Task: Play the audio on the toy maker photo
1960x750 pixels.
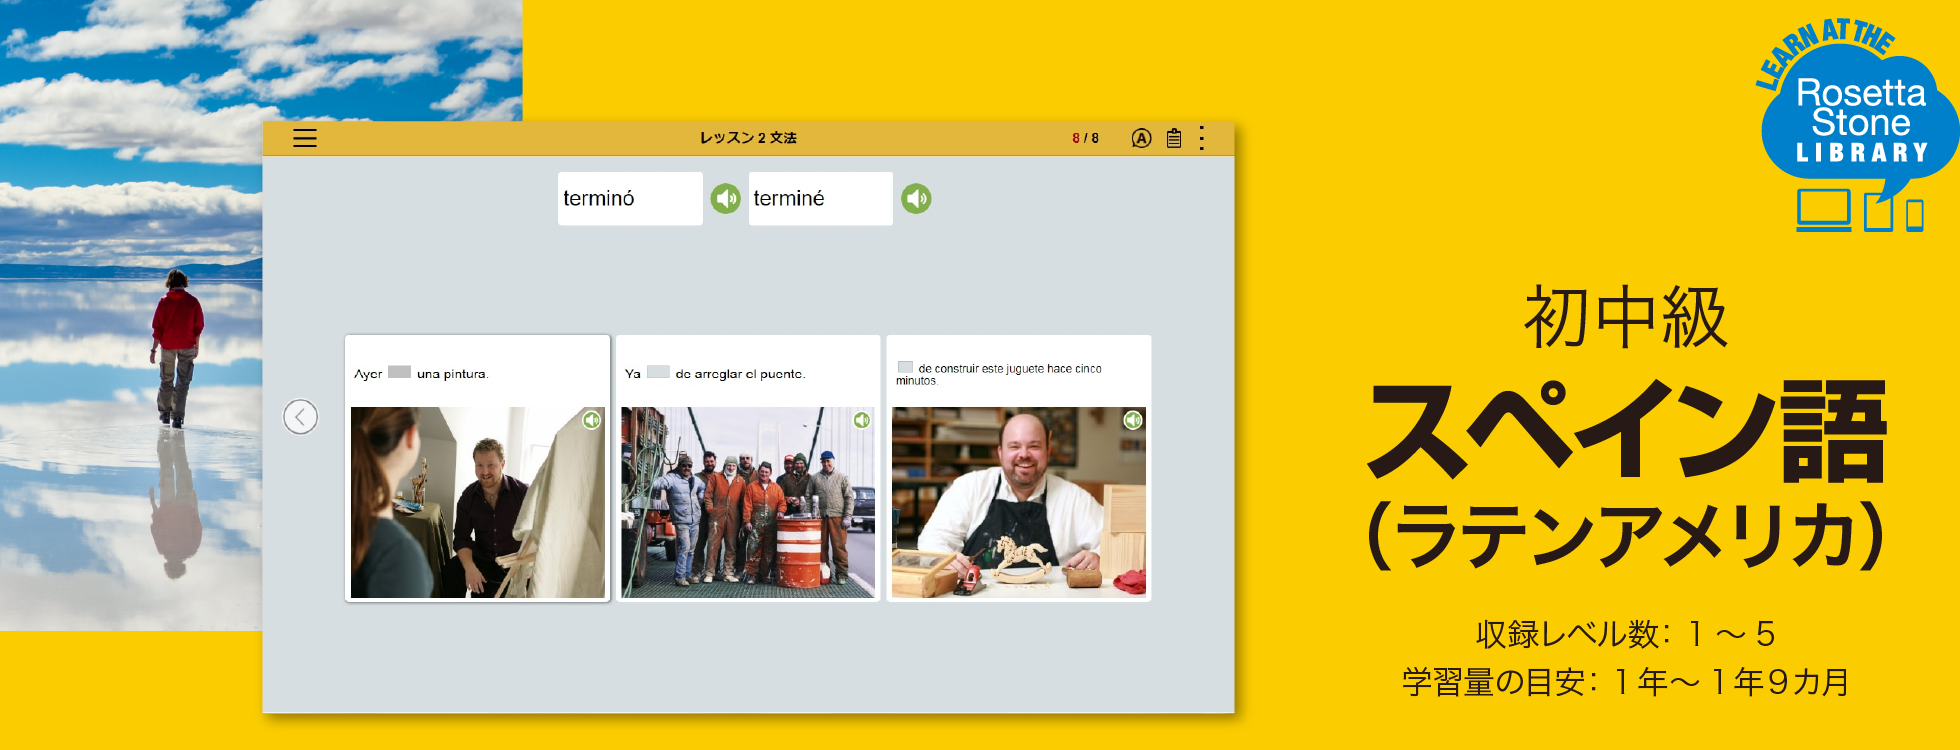Action: (x=1133, y=420)
